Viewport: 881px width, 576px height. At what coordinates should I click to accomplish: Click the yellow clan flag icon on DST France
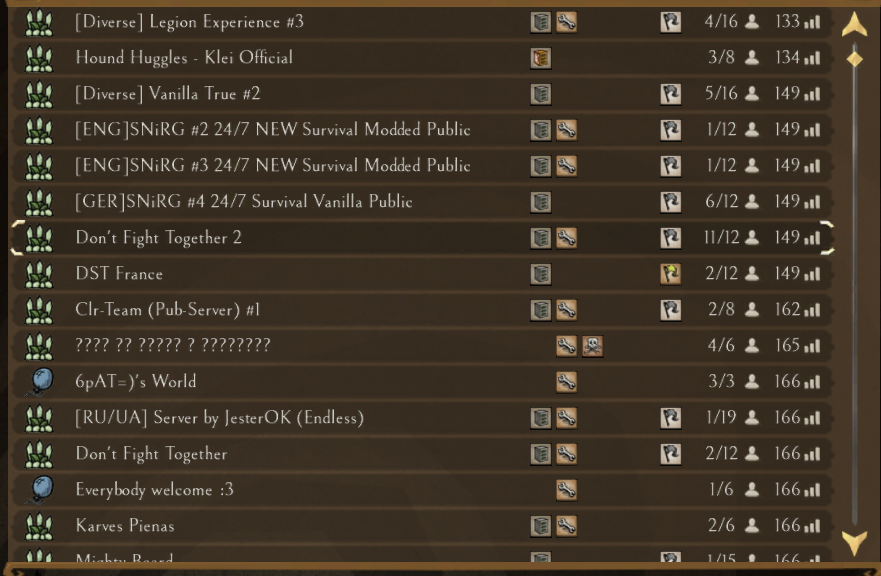[x=670, y=274]
